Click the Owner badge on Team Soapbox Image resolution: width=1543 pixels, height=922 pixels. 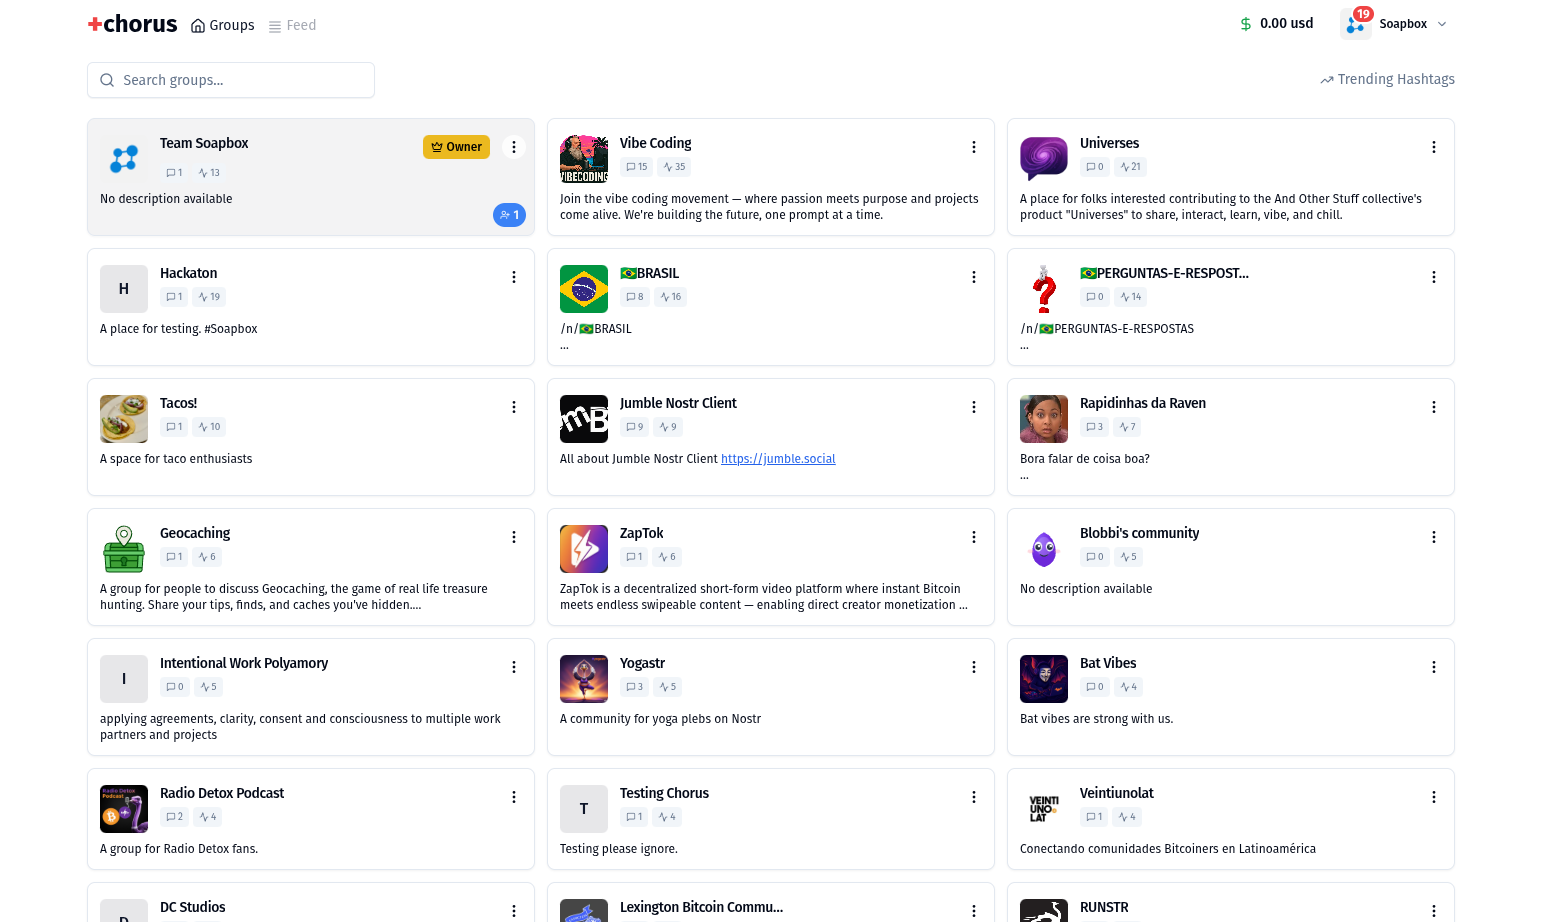click(x=456, y=146)
